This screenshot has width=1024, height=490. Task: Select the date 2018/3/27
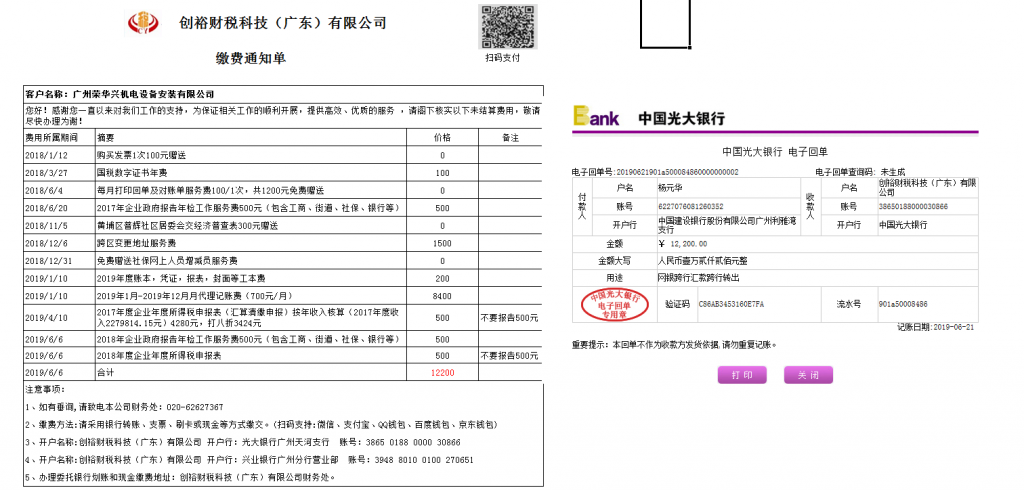(x=46, y=173)
